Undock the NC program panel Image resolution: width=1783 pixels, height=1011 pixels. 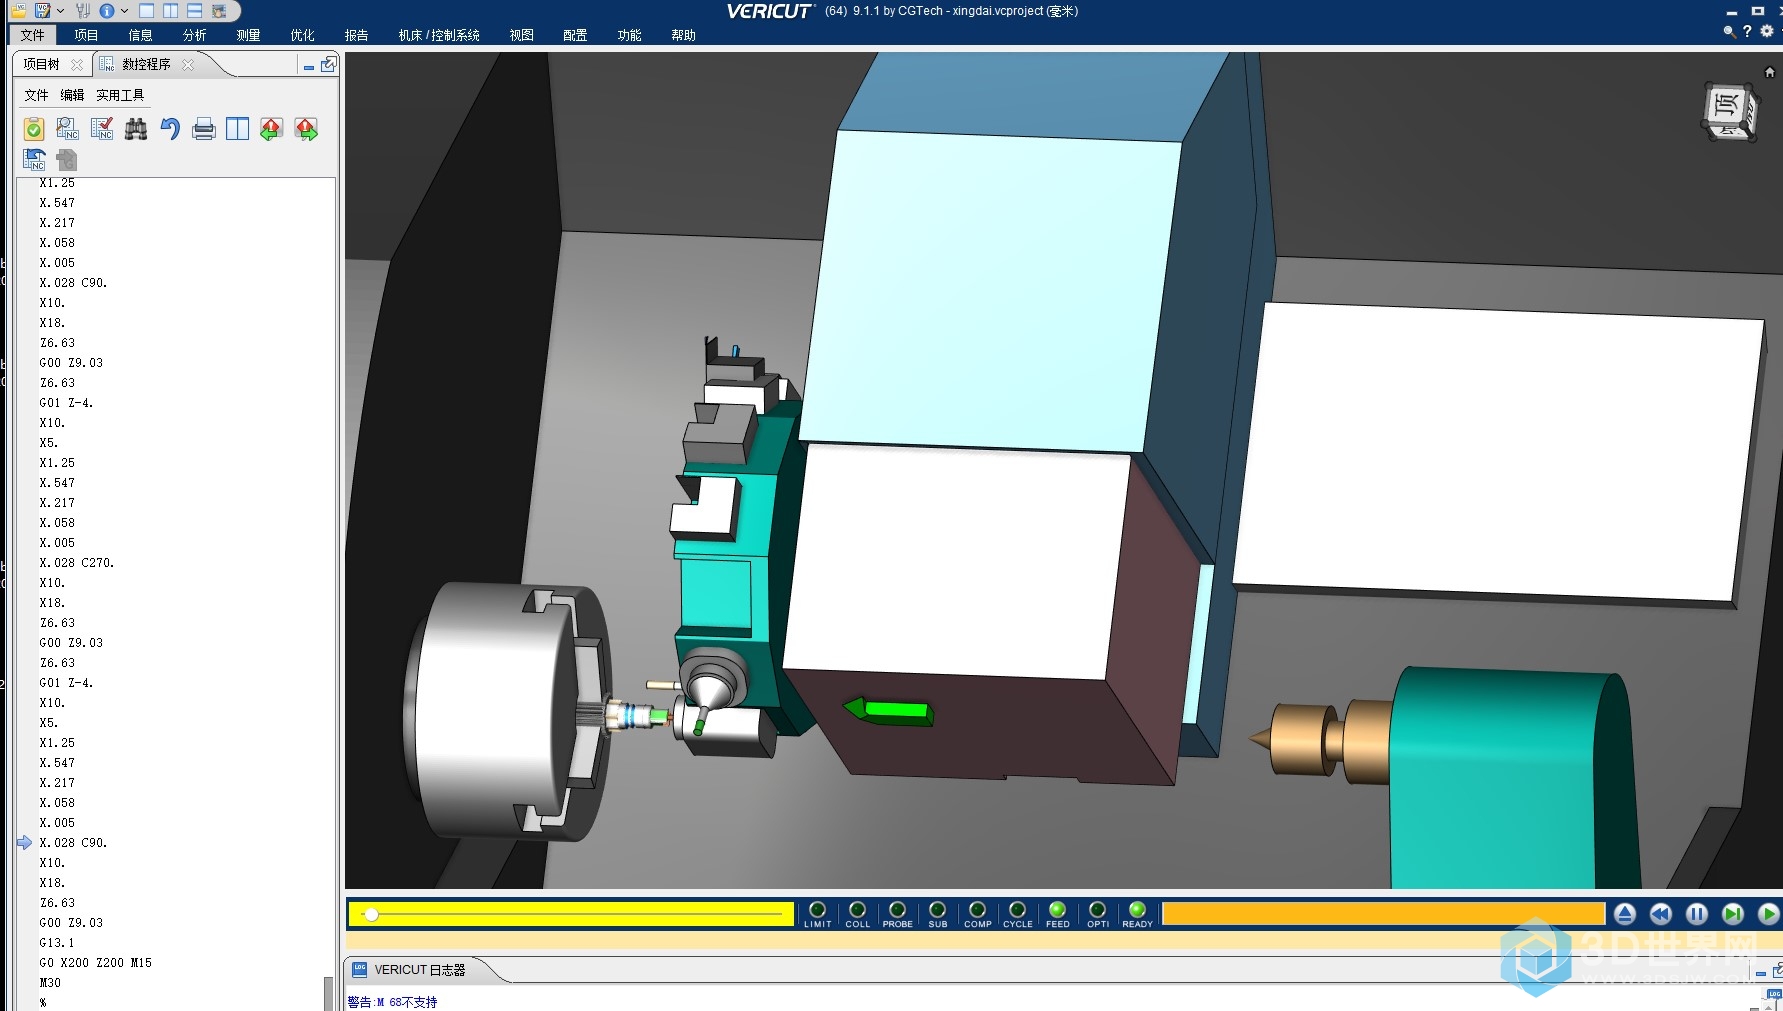coord(328,64)
